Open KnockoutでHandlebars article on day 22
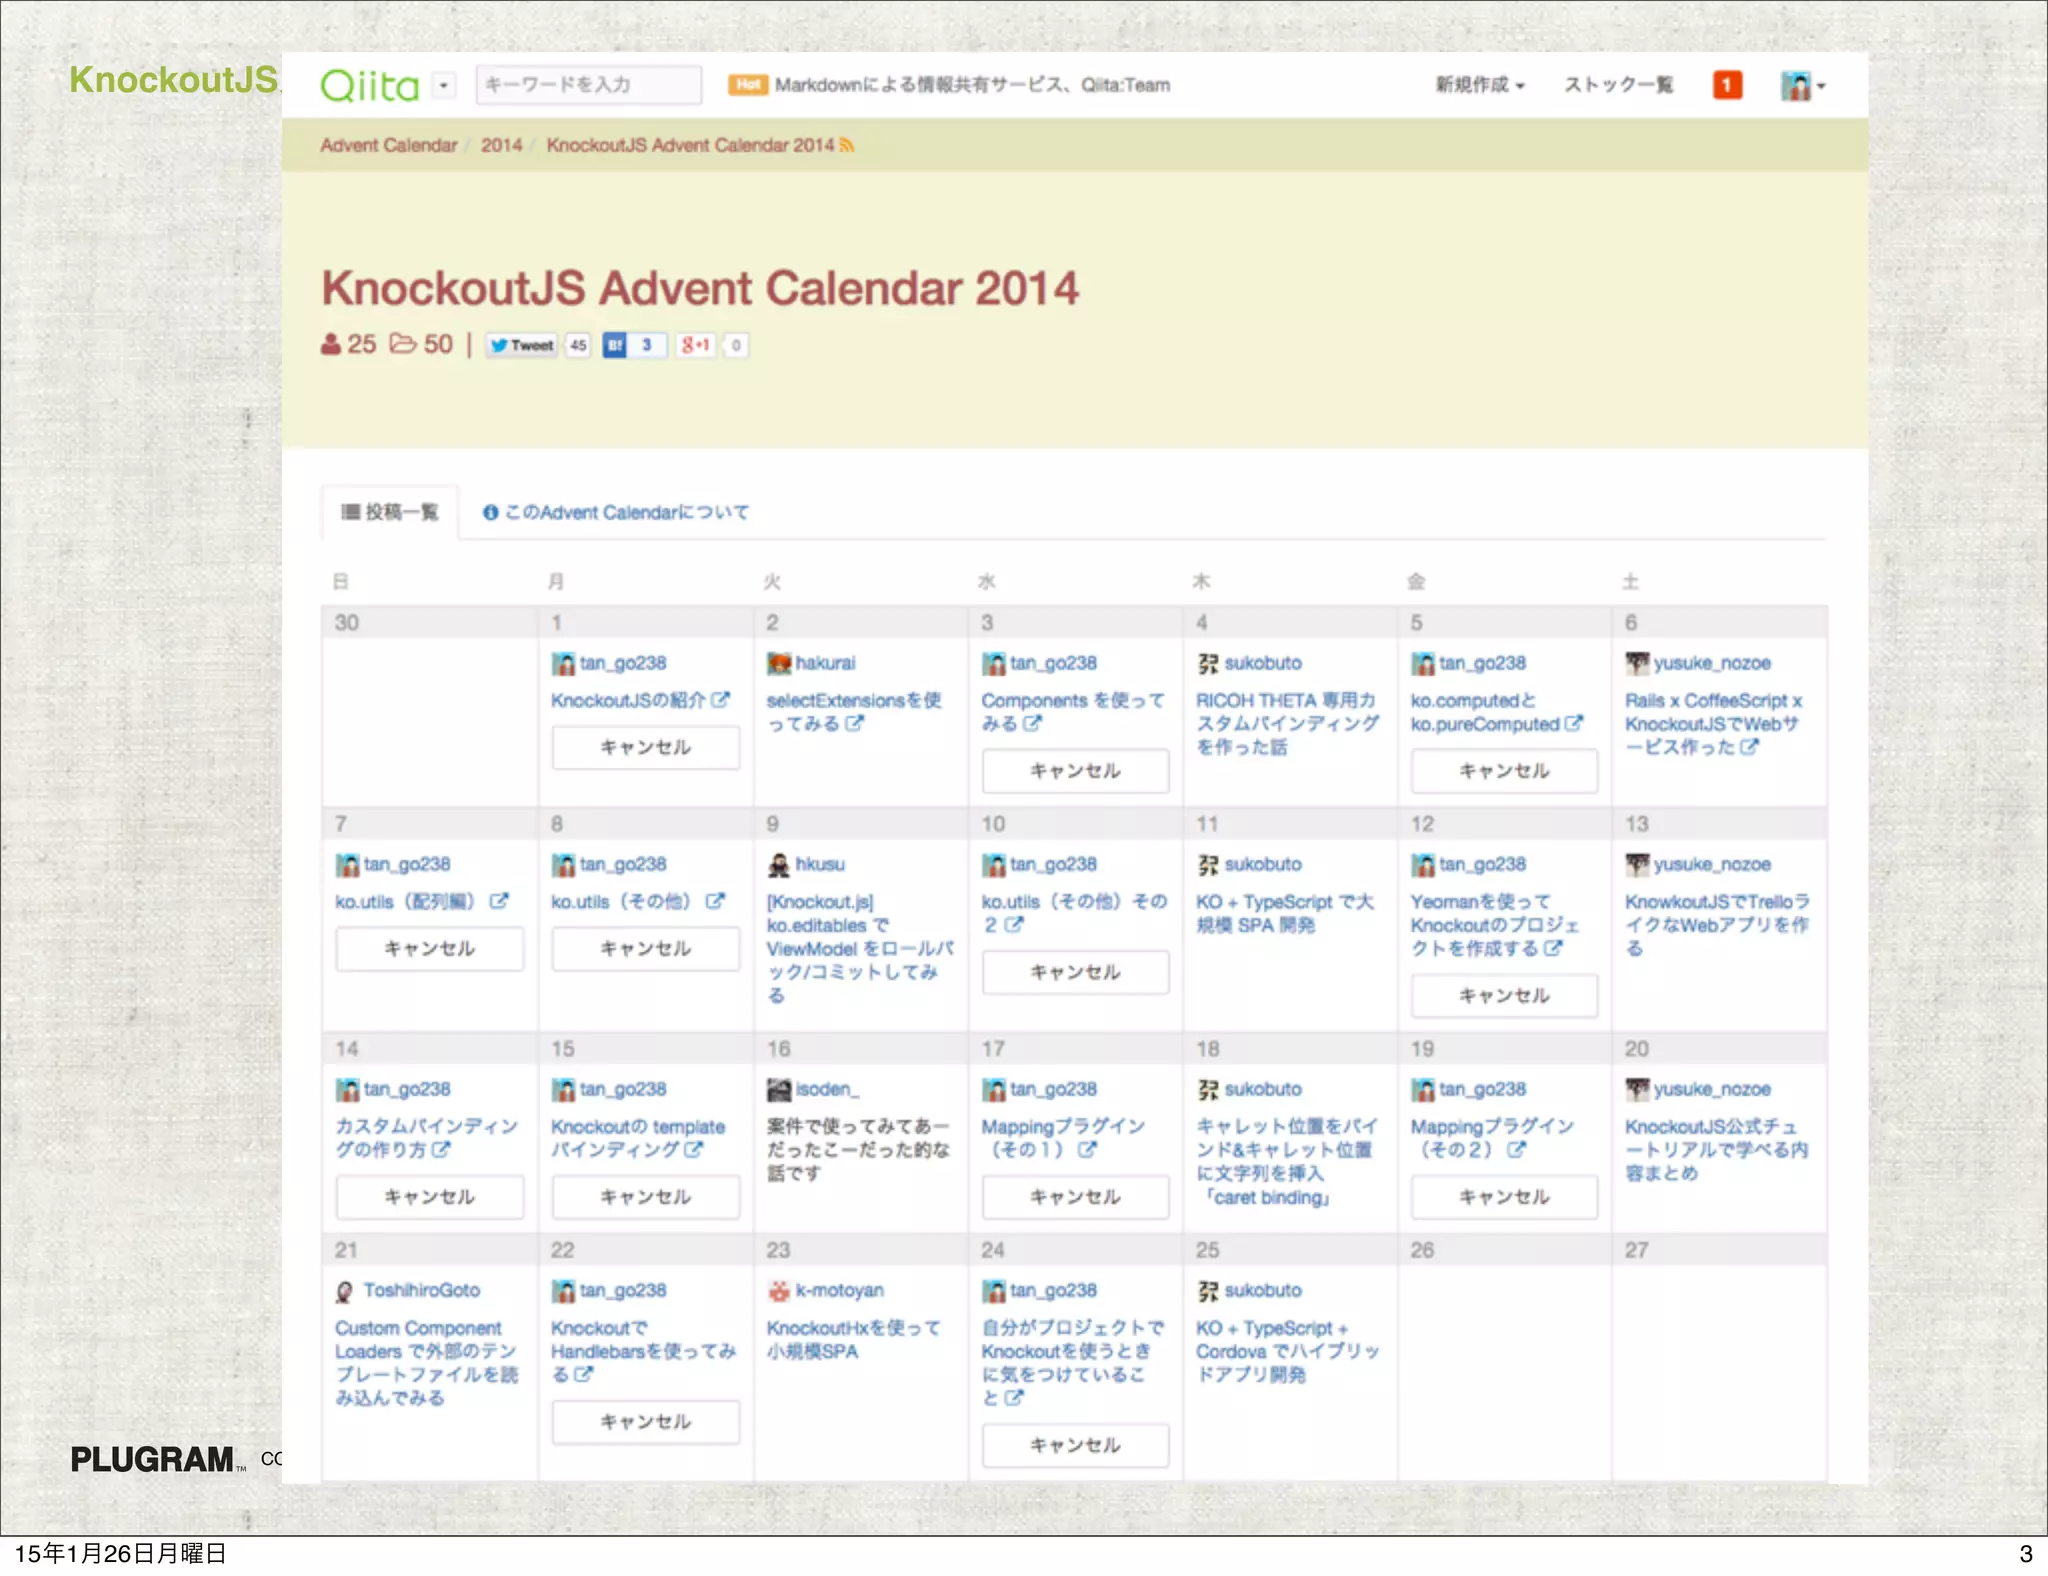 643,1351
